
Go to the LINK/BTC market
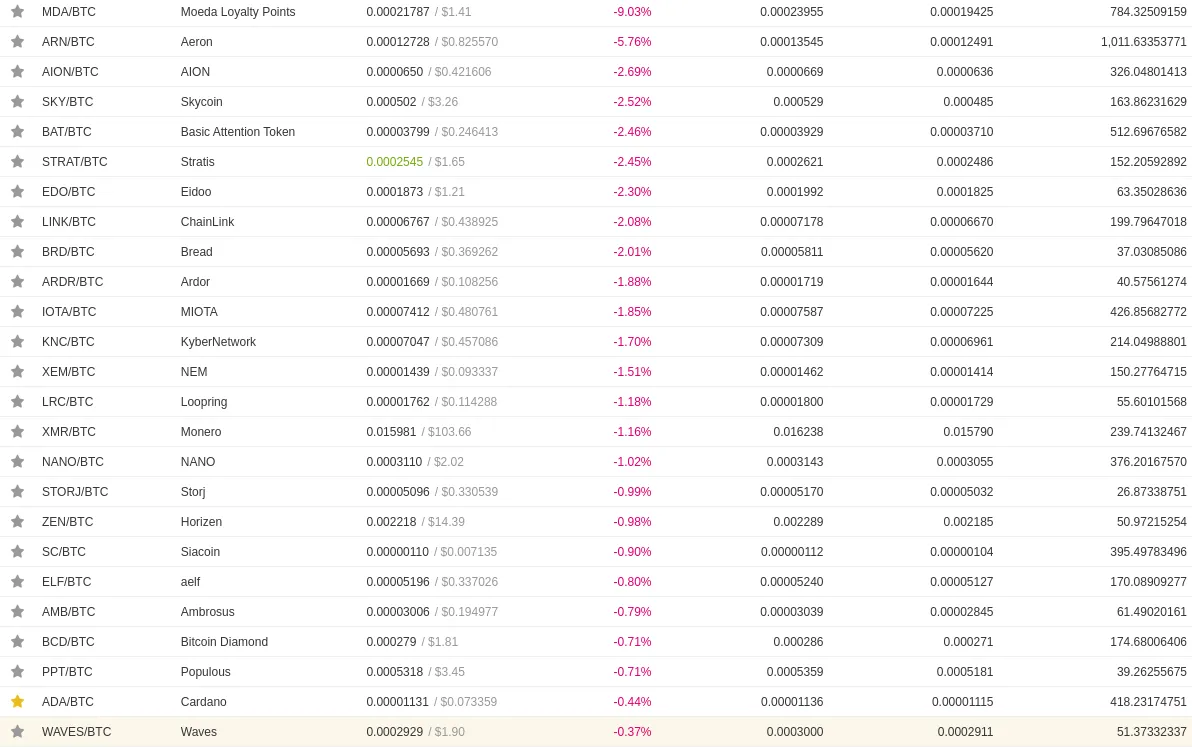pyautogui.click(x=68, y=221)
